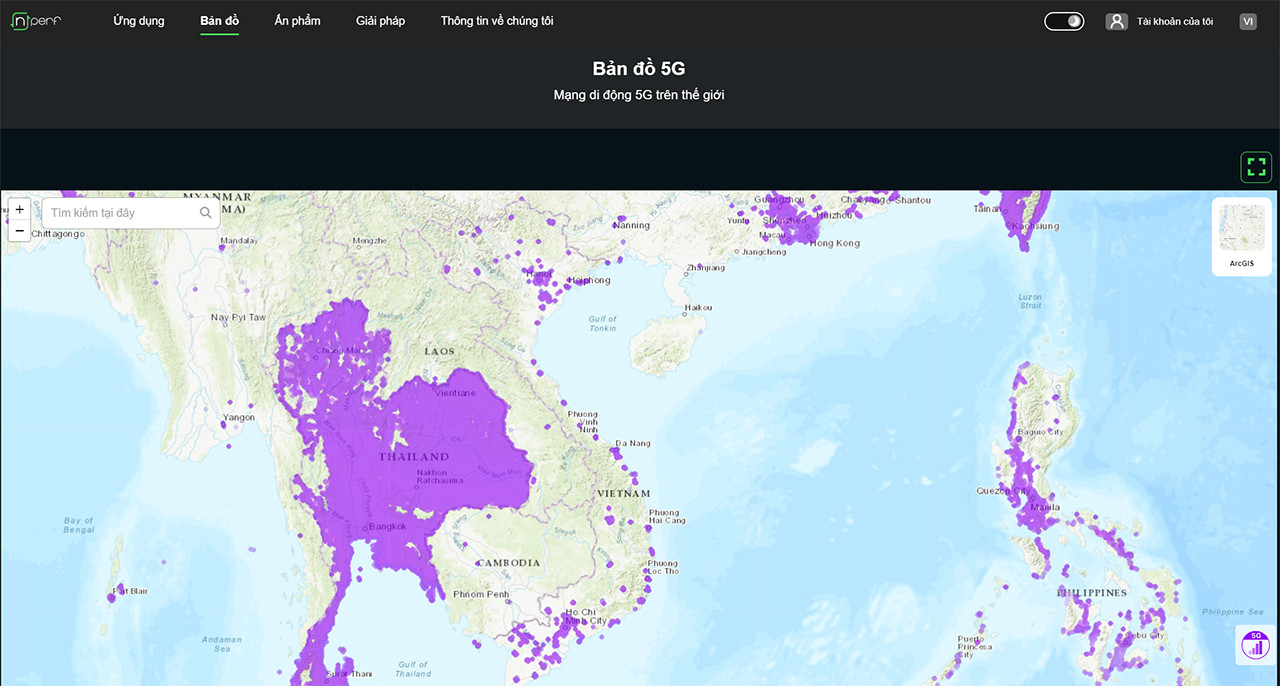Open the Ứng dụng menu

coord(139,21)
